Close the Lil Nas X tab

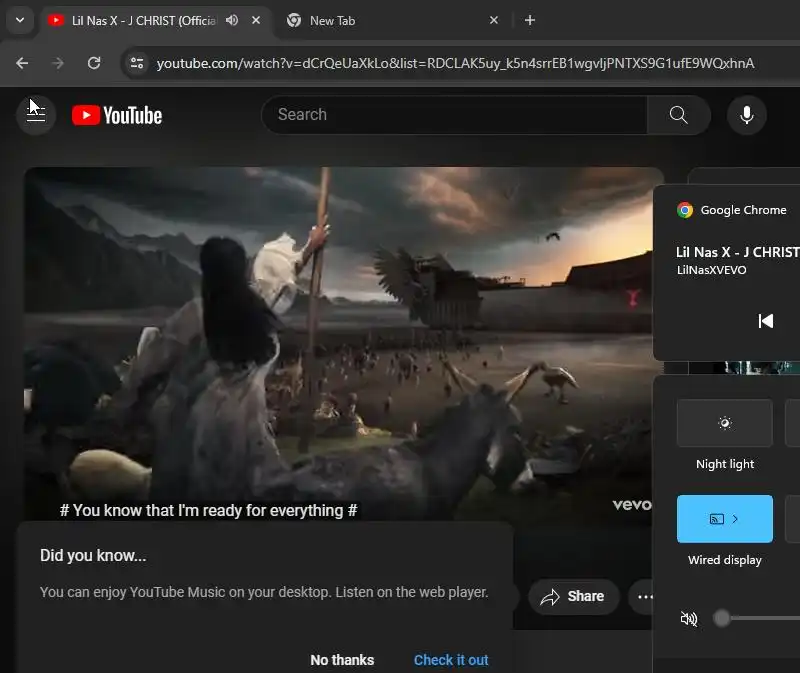pyautogui.click(x=256, y=20)
